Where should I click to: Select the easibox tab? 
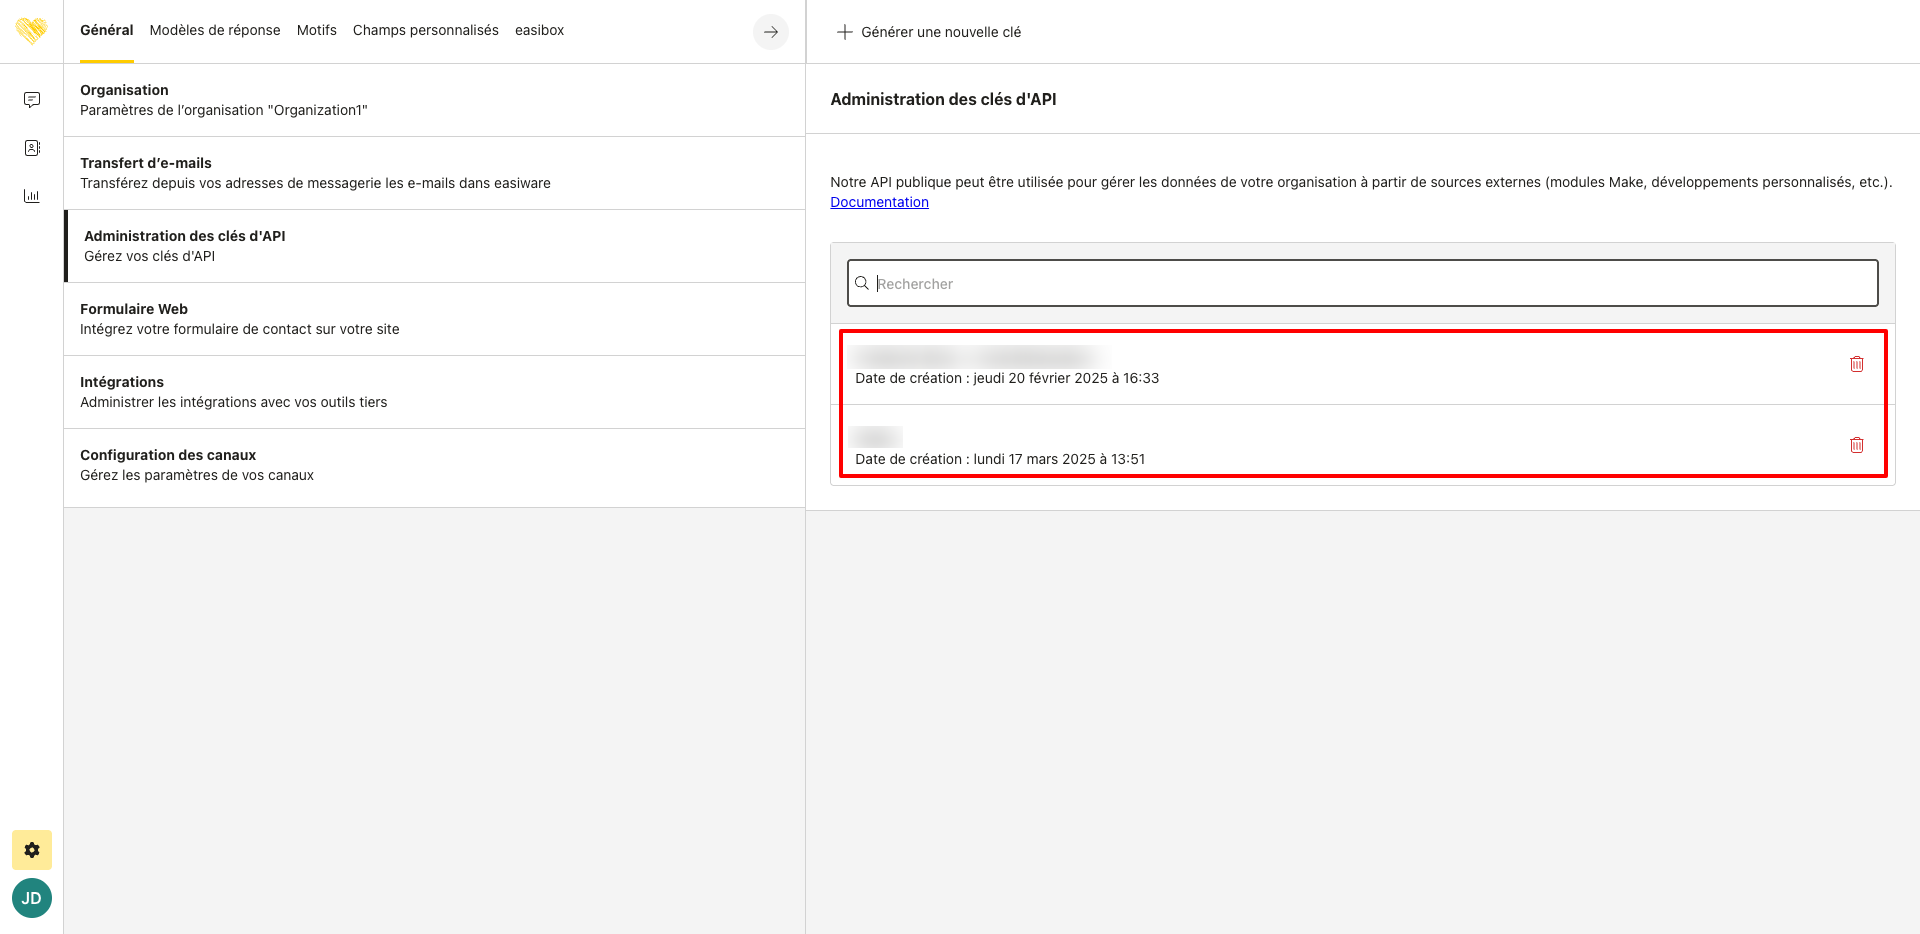coord(539,30)
